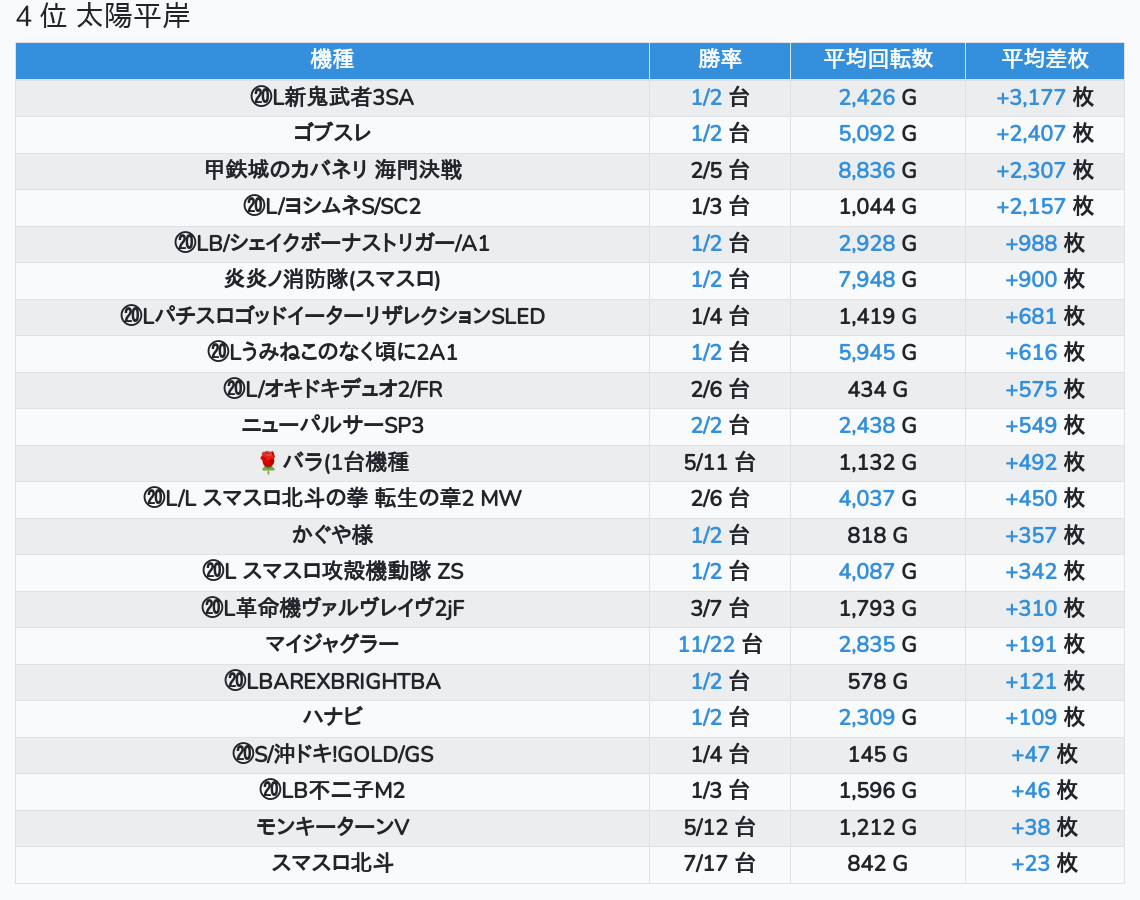Click the ハナビ machine name cell
This screenshot has width=1140, height=900.
(332, 717)
